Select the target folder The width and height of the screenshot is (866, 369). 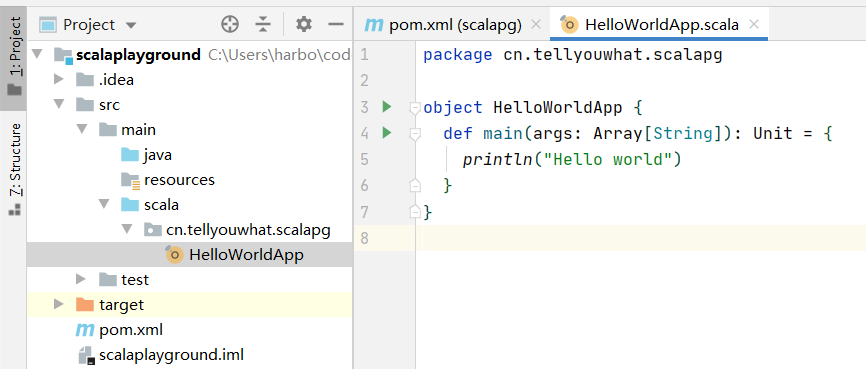click(122, 304)
